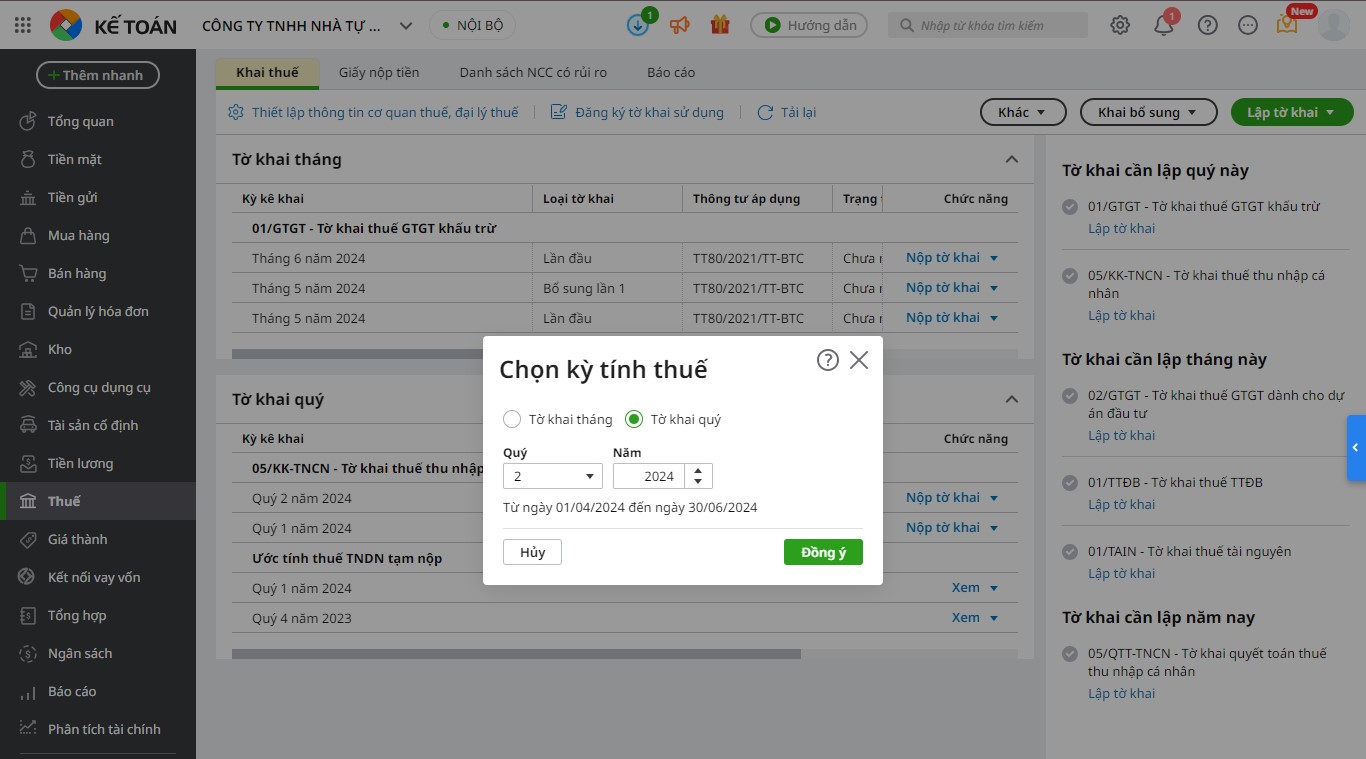The image size is (1366, 759).
Task: Open the Hướng dẫn guide button
Action: coord(809,25)
